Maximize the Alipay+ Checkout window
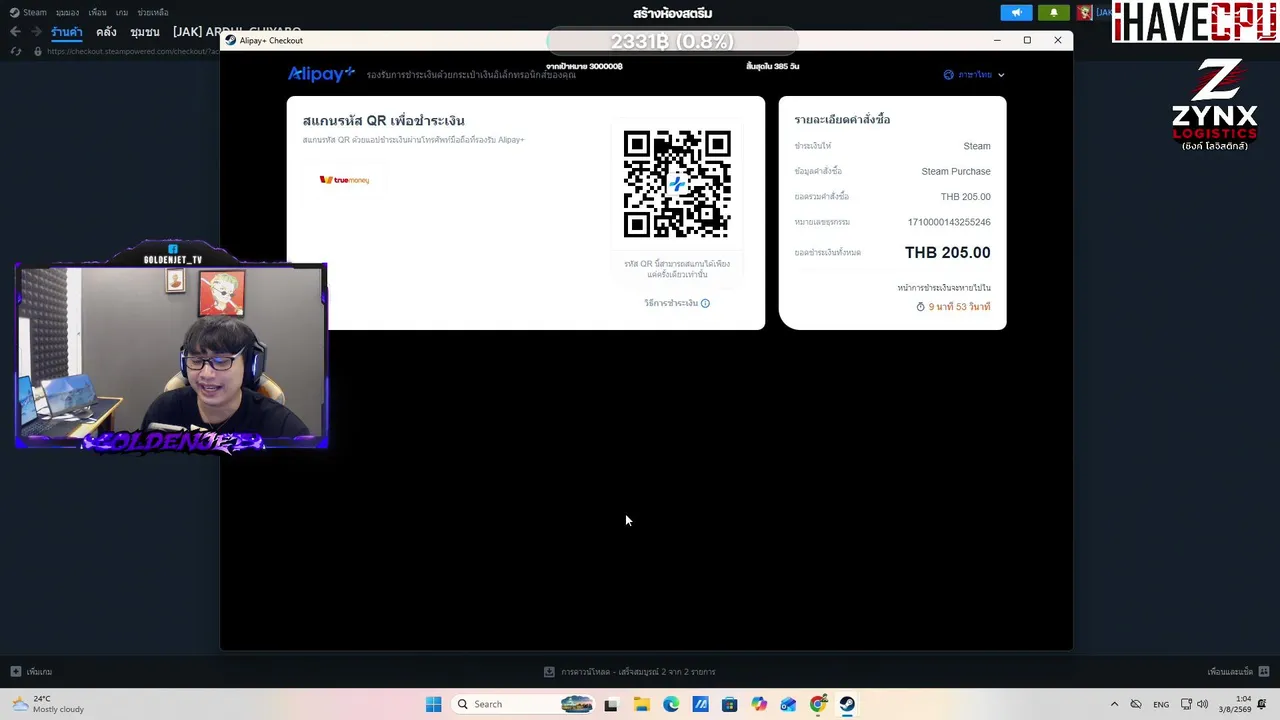This screenshot has height=720, width=1280. tap(1027, 40)
